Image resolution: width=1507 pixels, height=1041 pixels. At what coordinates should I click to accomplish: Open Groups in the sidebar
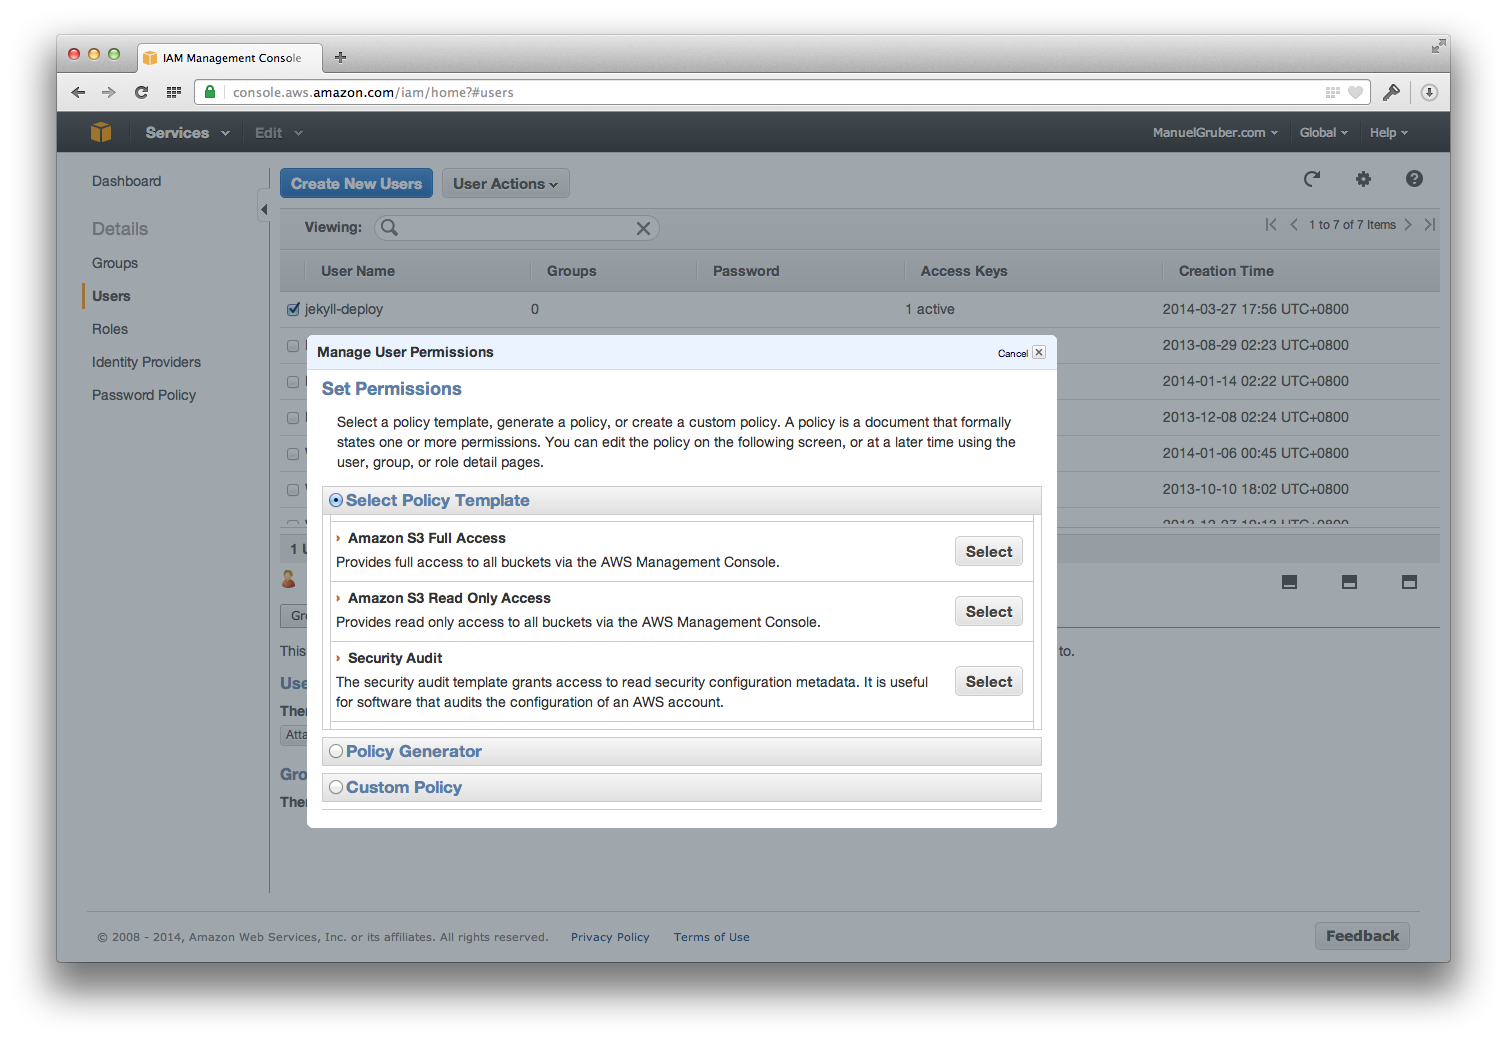pos(115,263)
